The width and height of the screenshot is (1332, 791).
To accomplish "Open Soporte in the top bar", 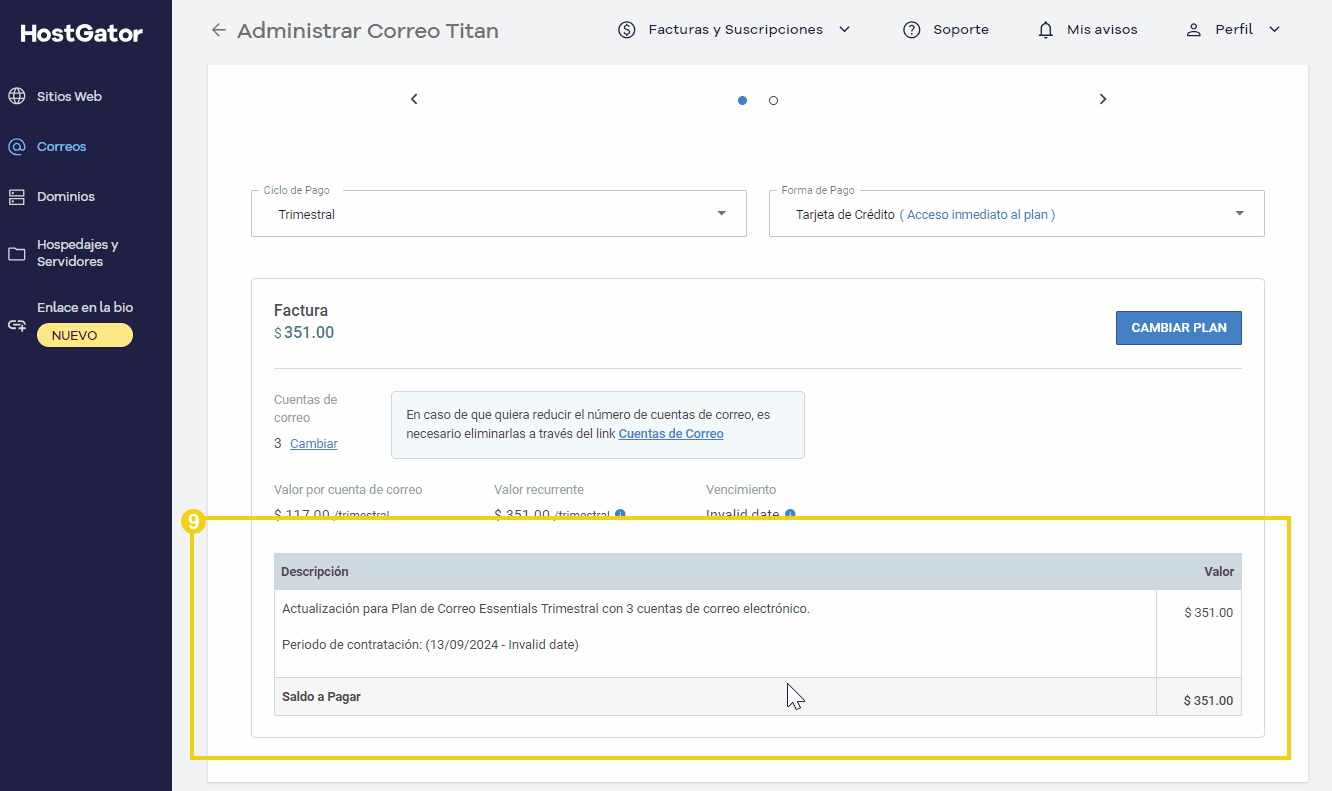I will [961, 30].
